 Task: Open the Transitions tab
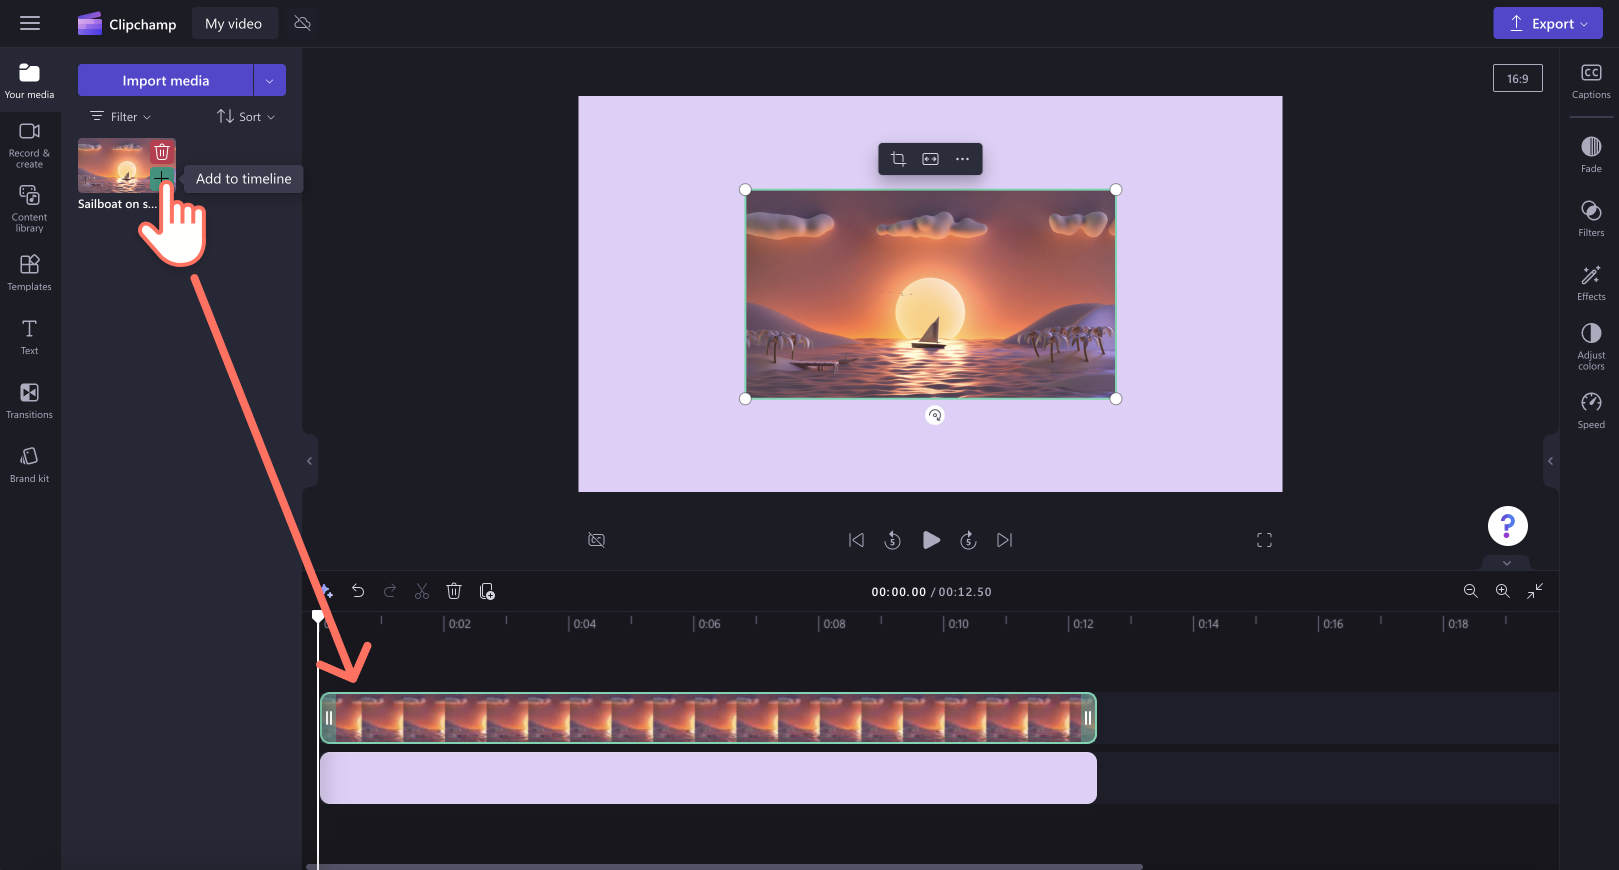29,401
